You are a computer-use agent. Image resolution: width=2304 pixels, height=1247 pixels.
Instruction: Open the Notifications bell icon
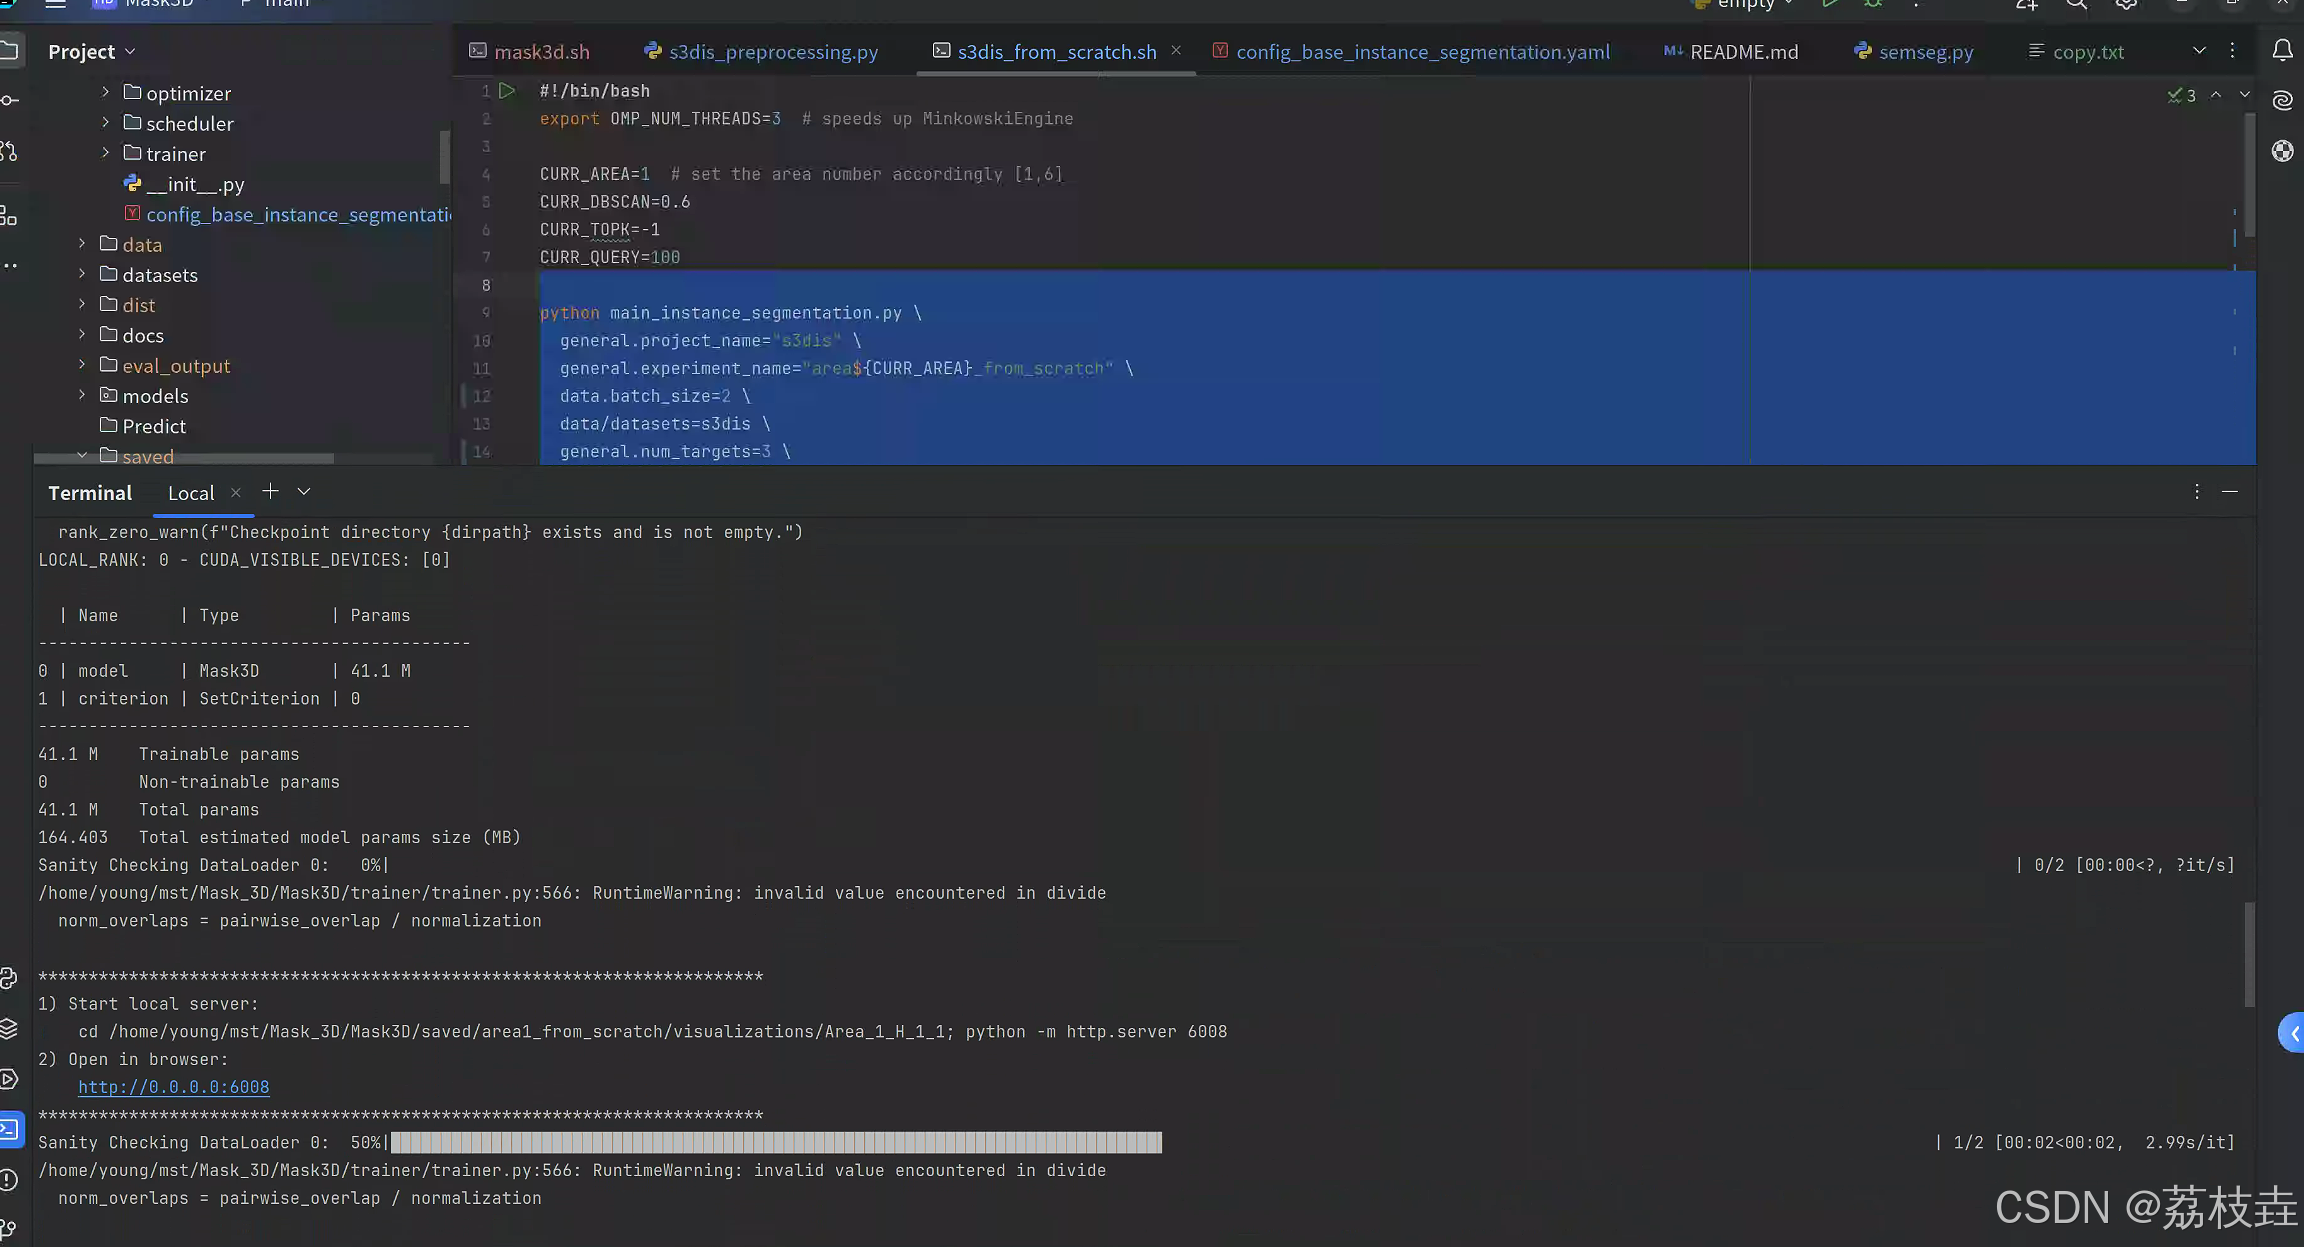click(2282, 51)
